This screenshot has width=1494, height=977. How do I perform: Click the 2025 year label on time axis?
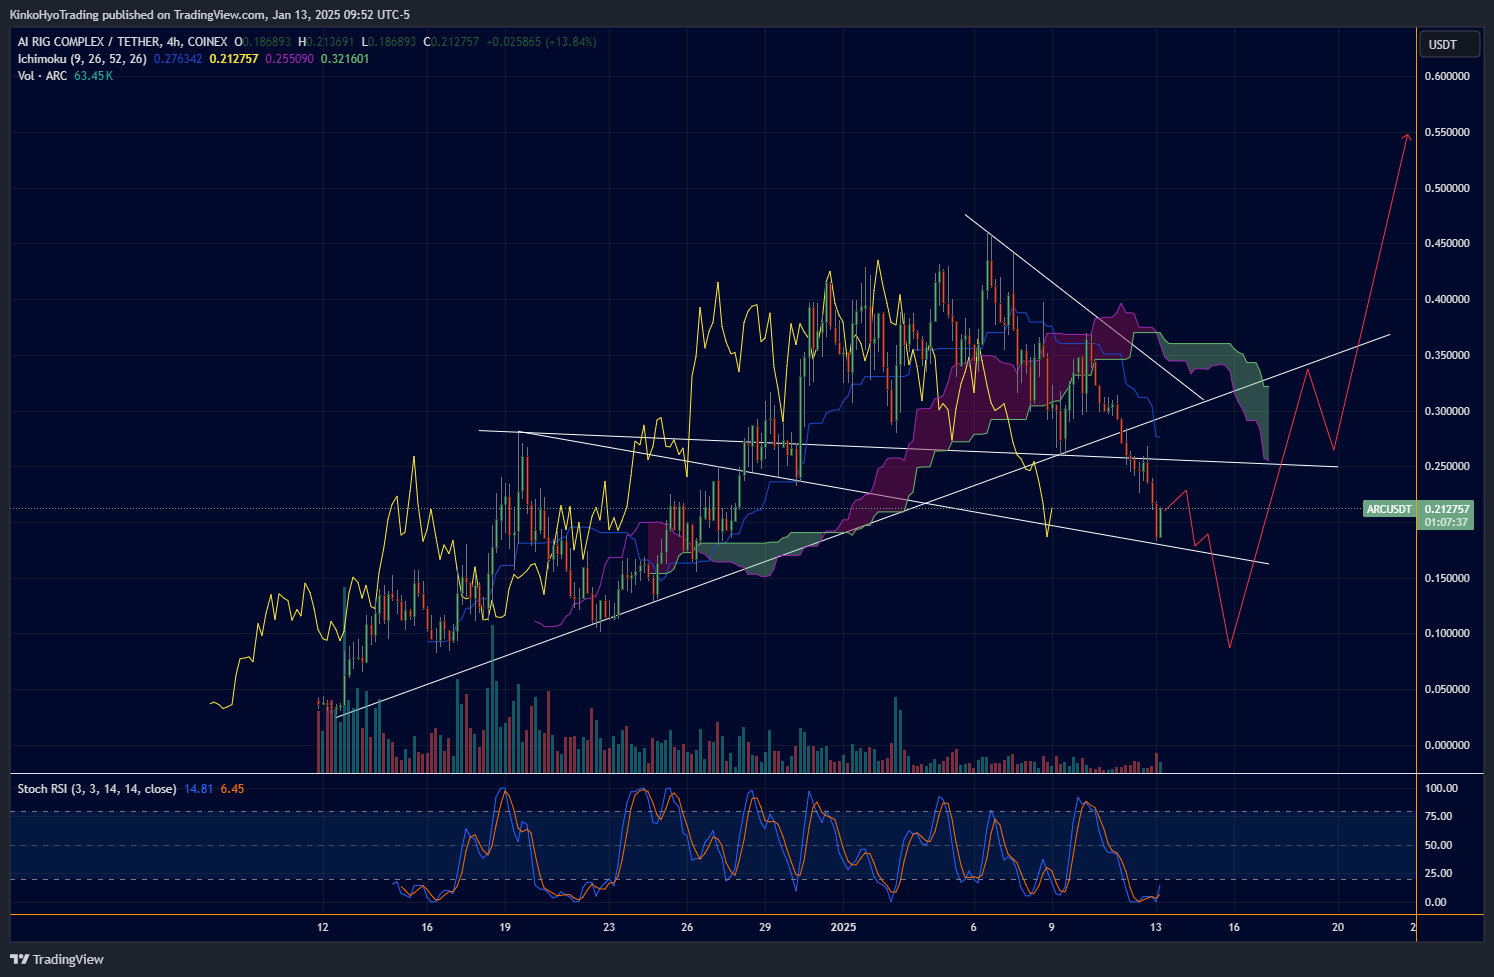coord(844,927)
